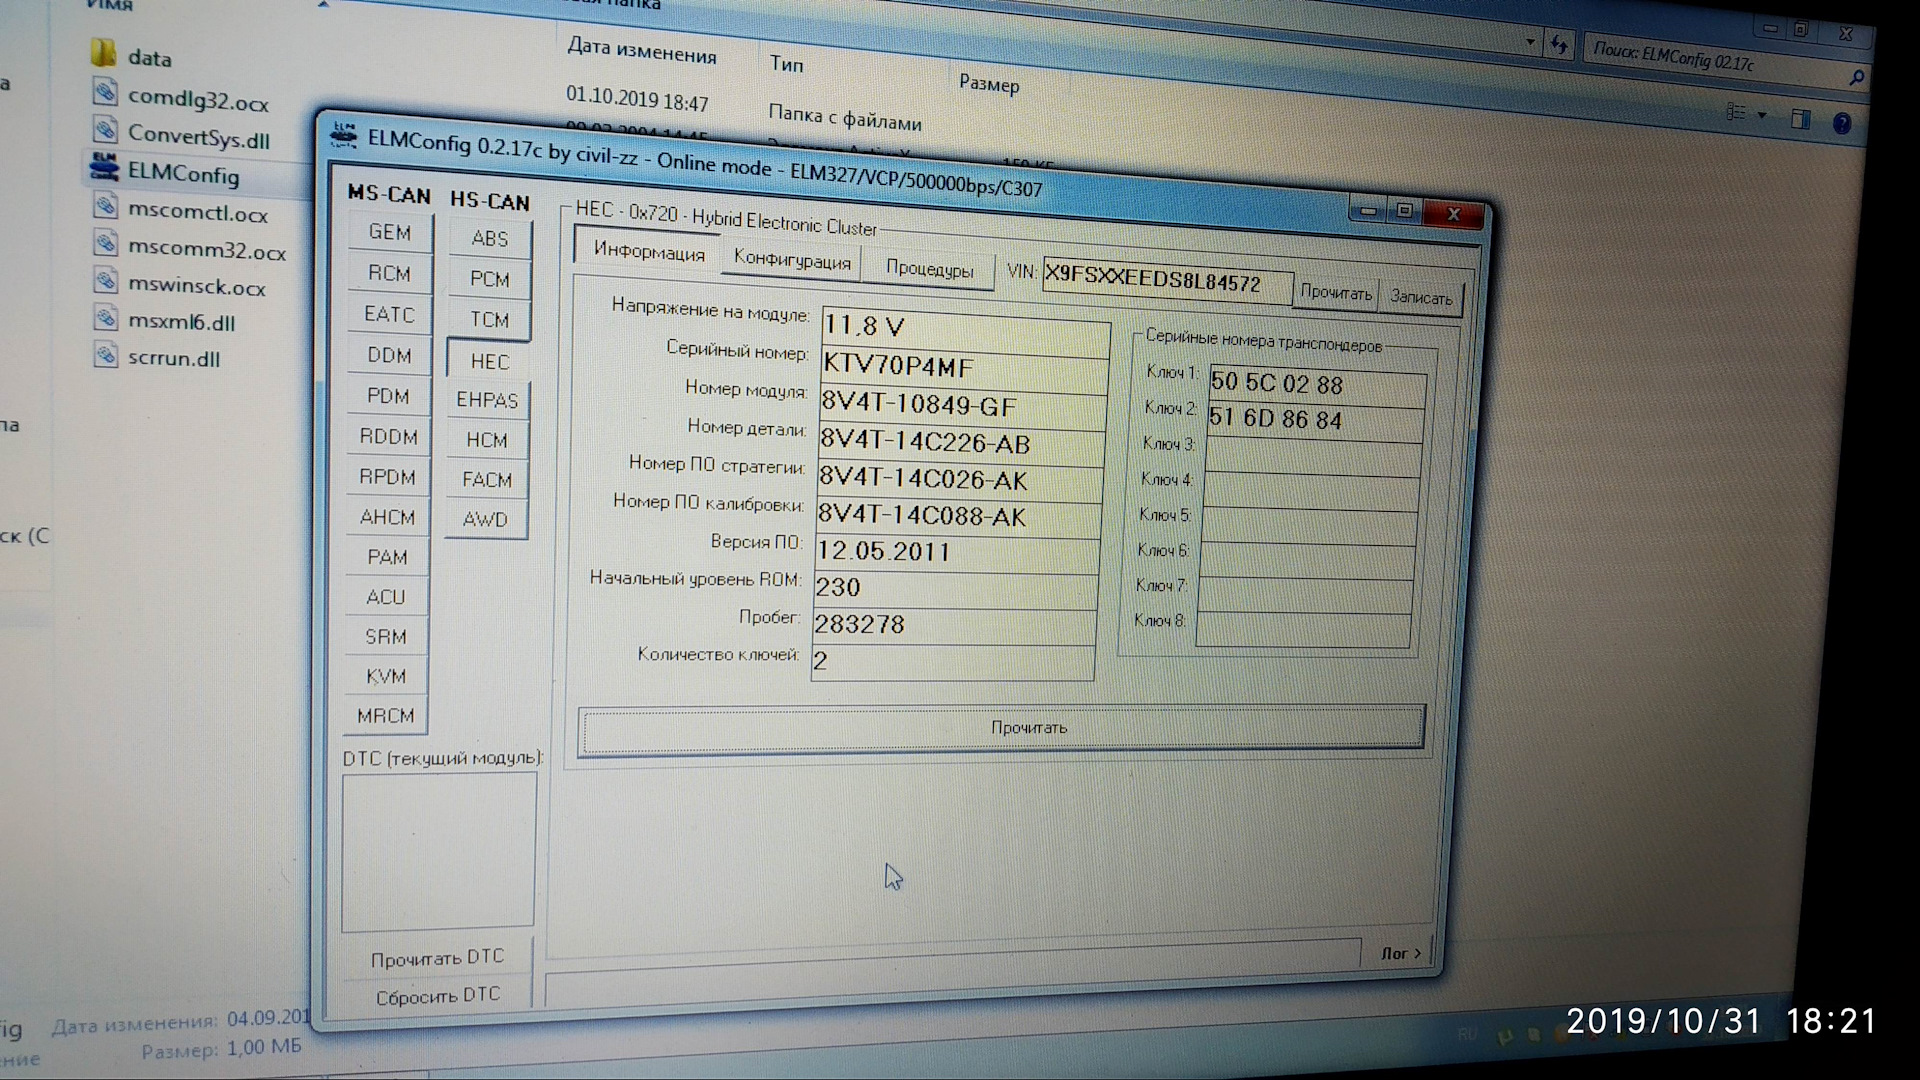This screenshot has width=1920, height=1080.
Task: Select the MRCM module button
Action: 385,716
